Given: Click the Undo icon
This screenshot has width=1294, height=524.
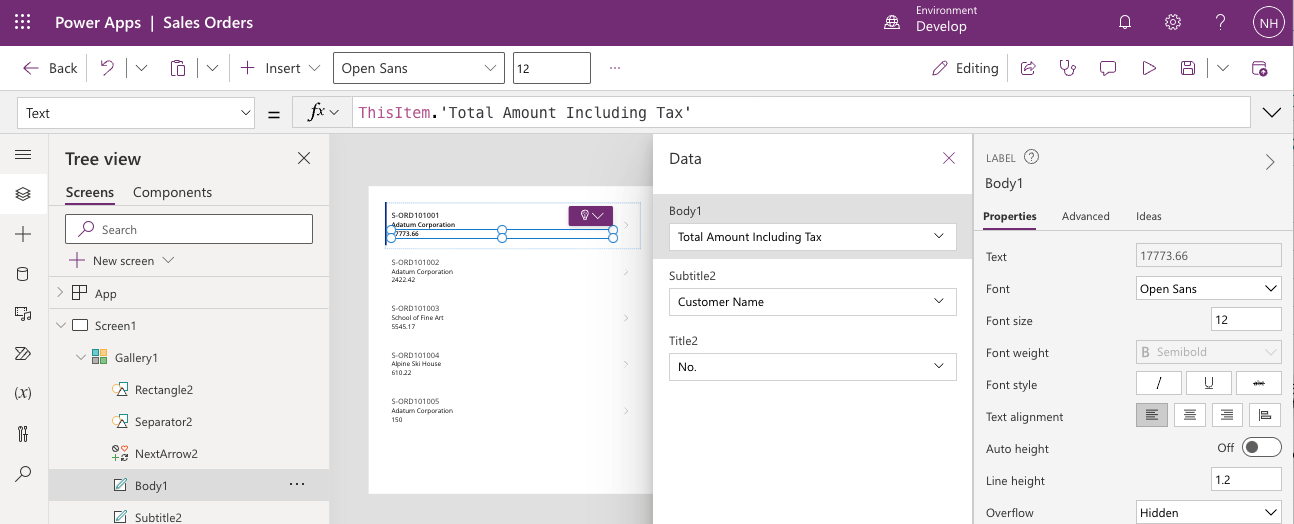Looking at the screenshot, I should [107, 68].
